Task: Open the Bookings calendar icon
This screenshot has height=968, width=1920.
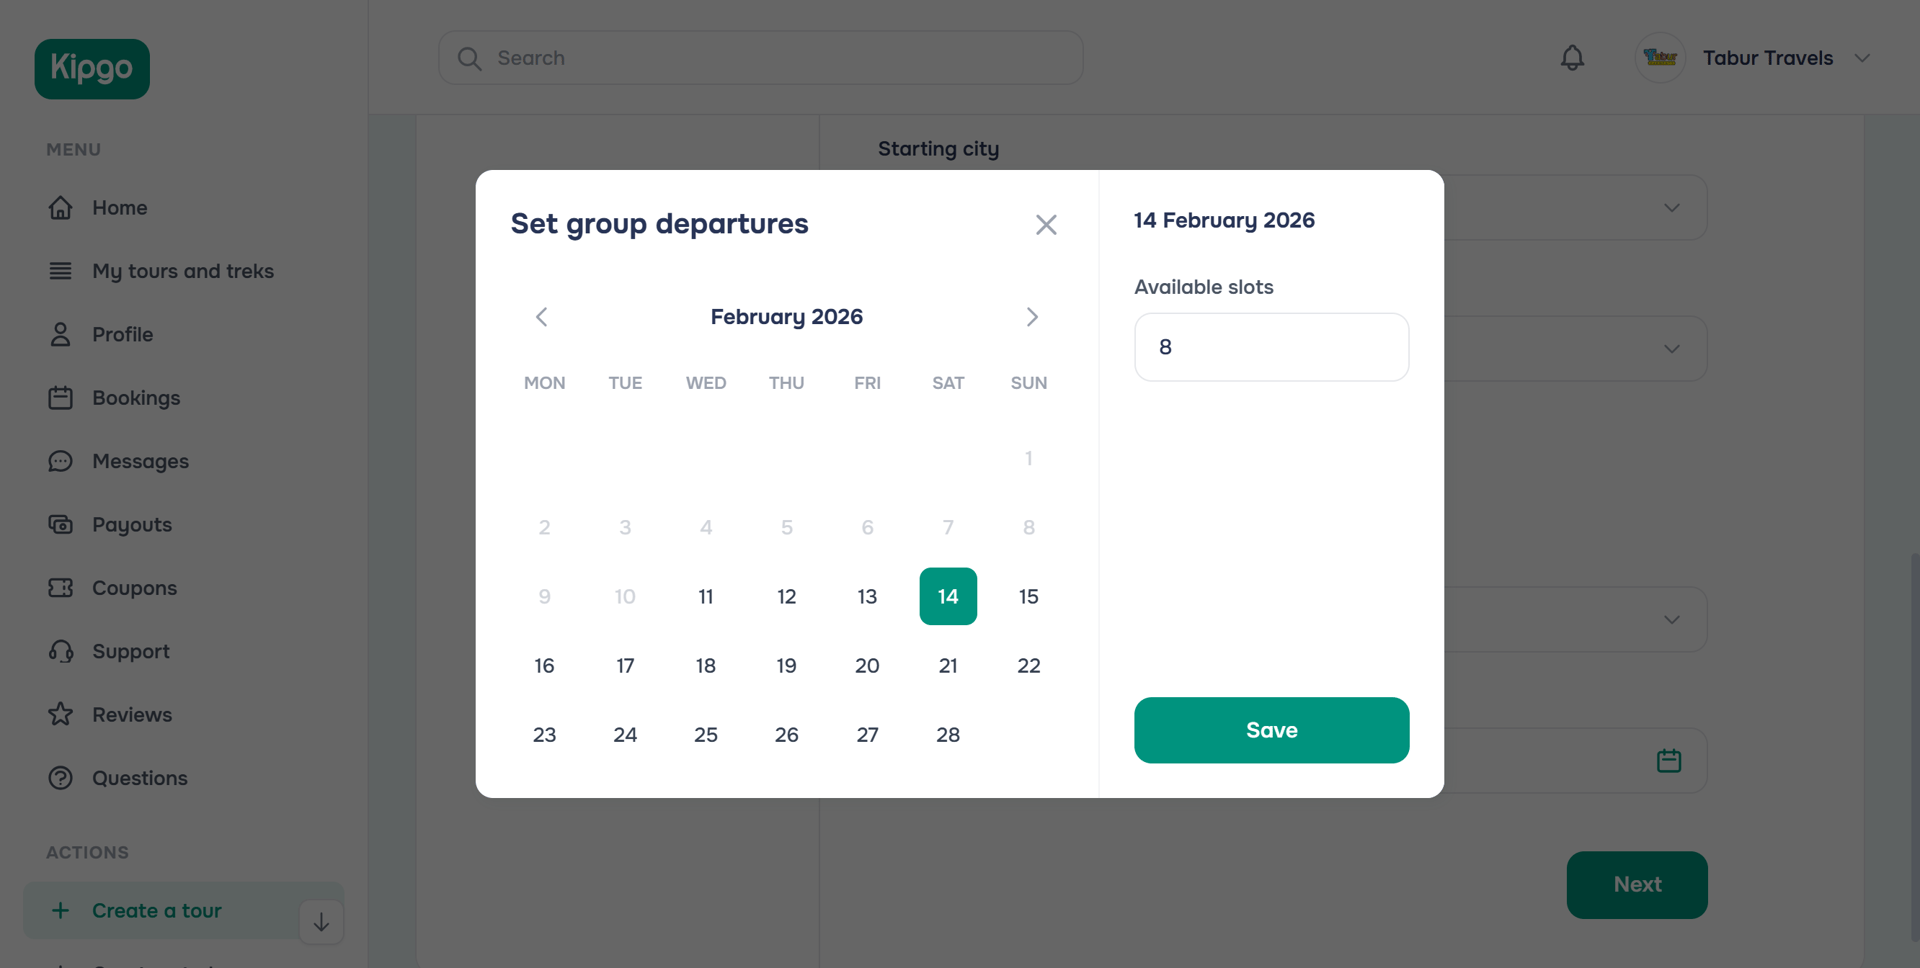Action: click(x=61, y=397)
